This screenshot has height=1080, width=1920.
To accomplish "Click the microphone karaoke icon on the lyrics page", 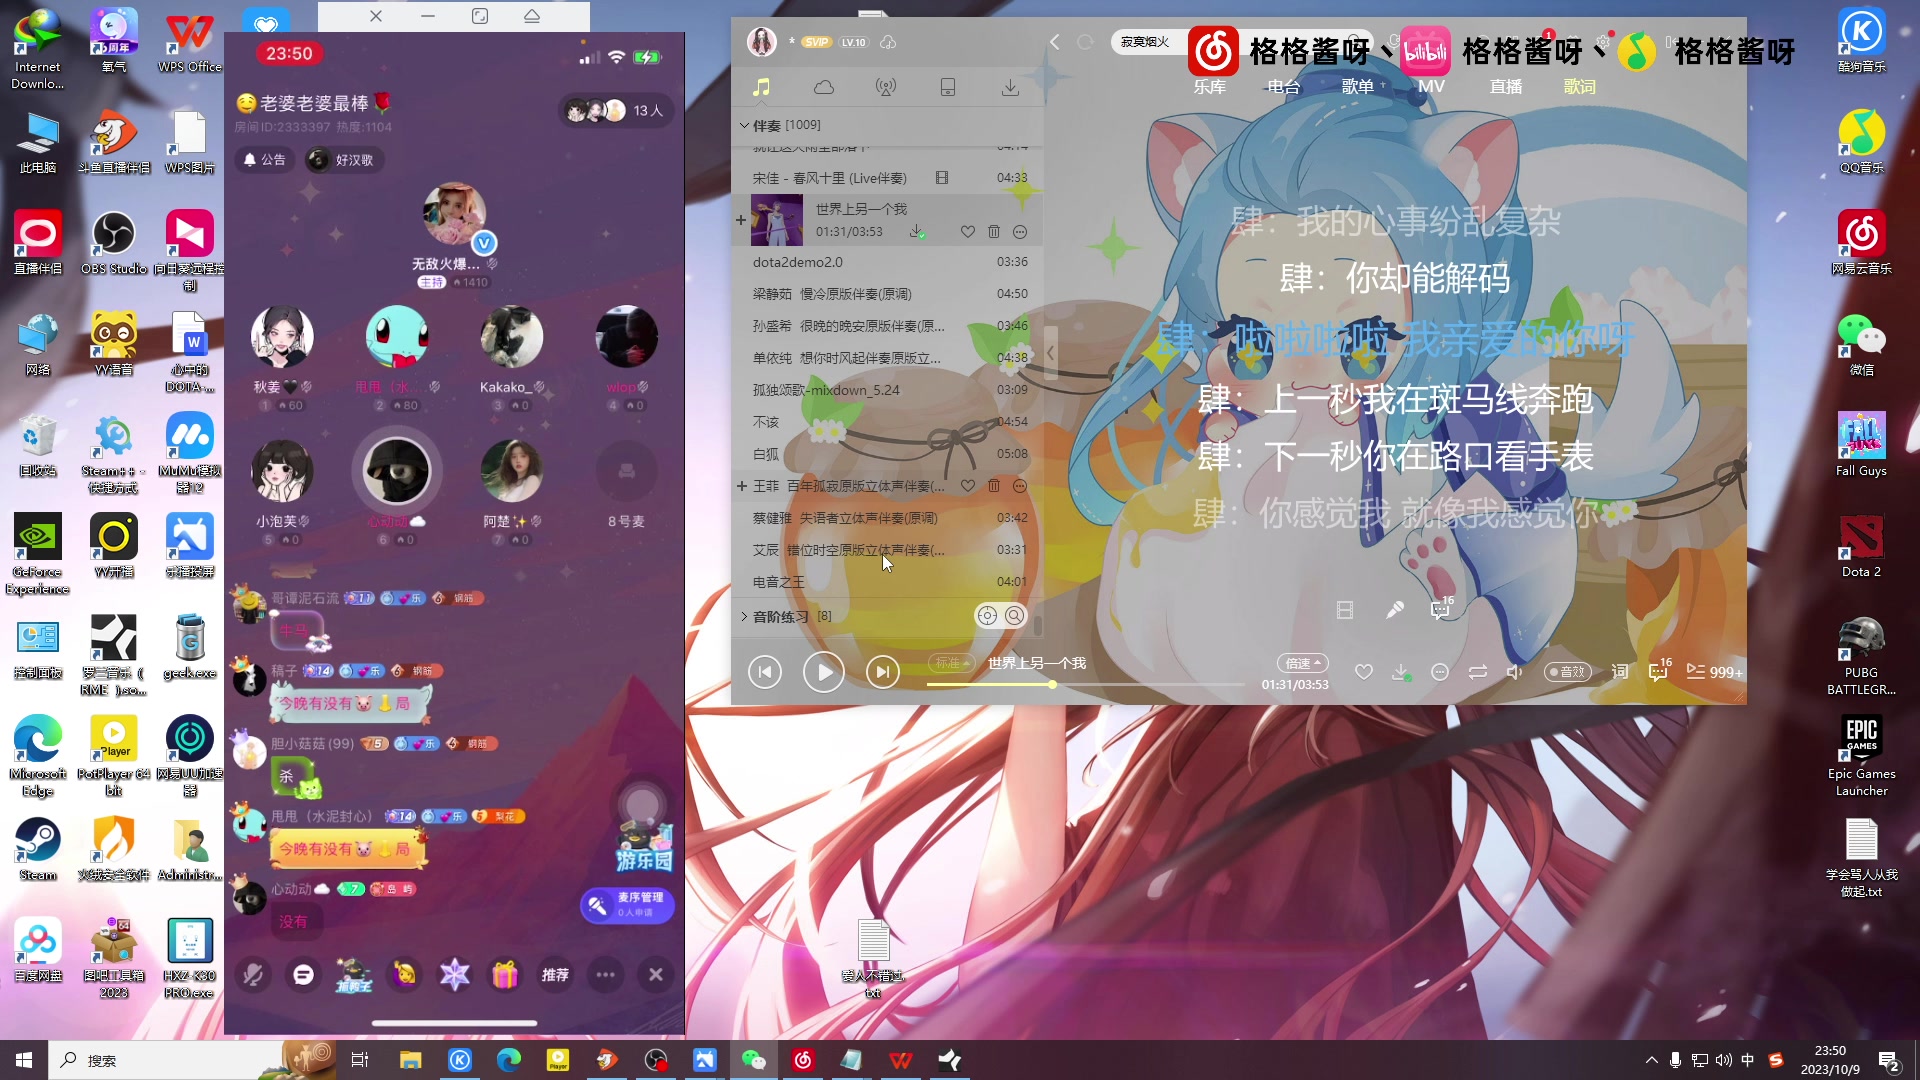I will 1394,610.
